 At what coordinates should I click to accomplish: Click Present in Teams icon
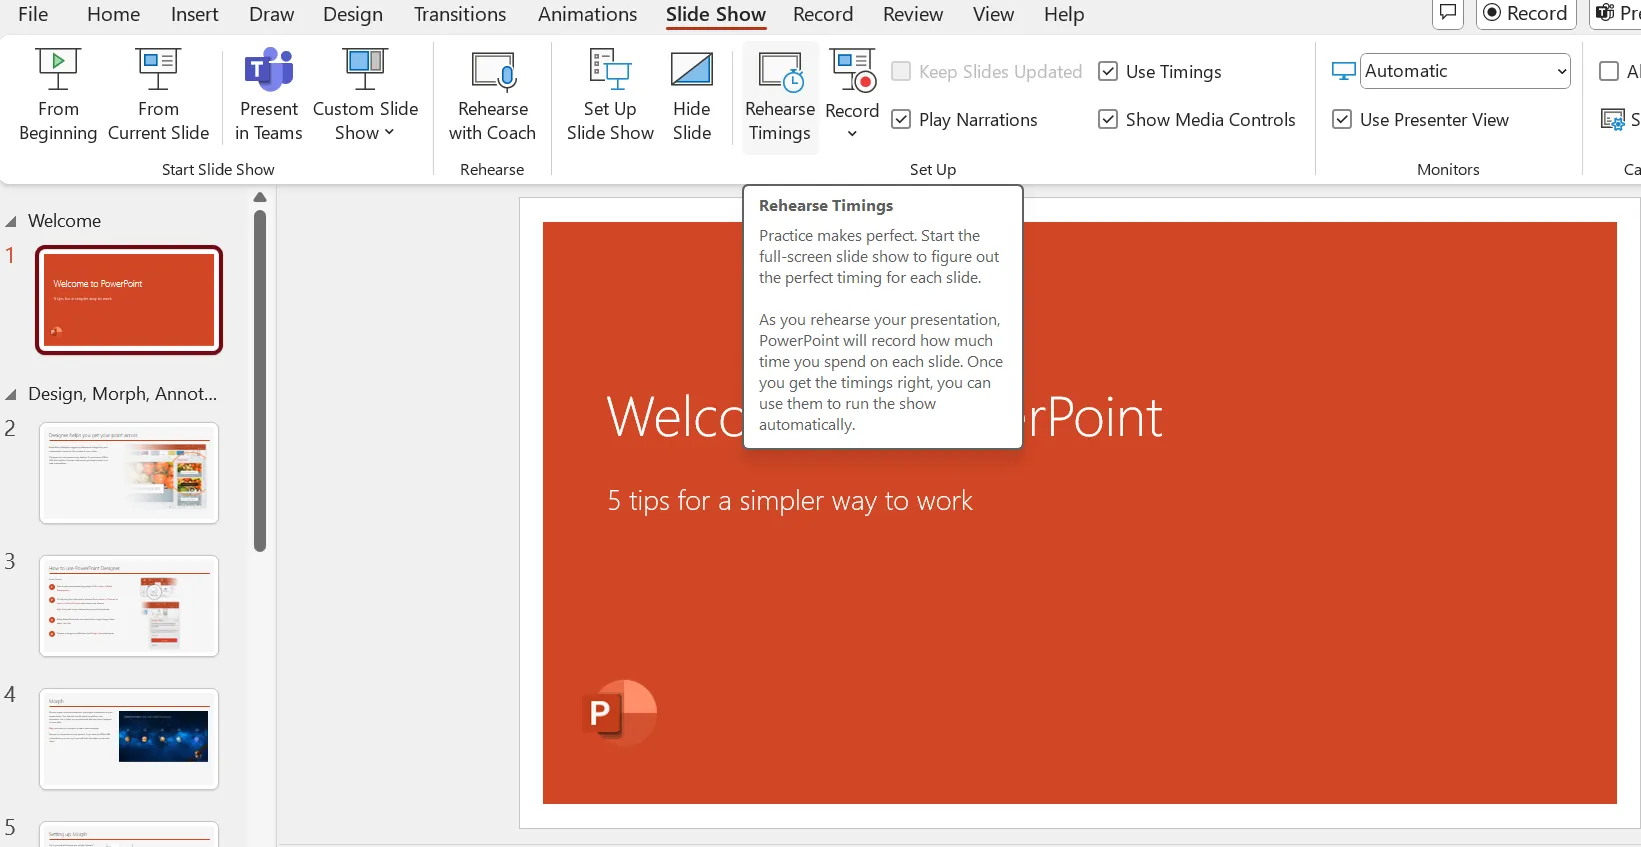point(268,71)
